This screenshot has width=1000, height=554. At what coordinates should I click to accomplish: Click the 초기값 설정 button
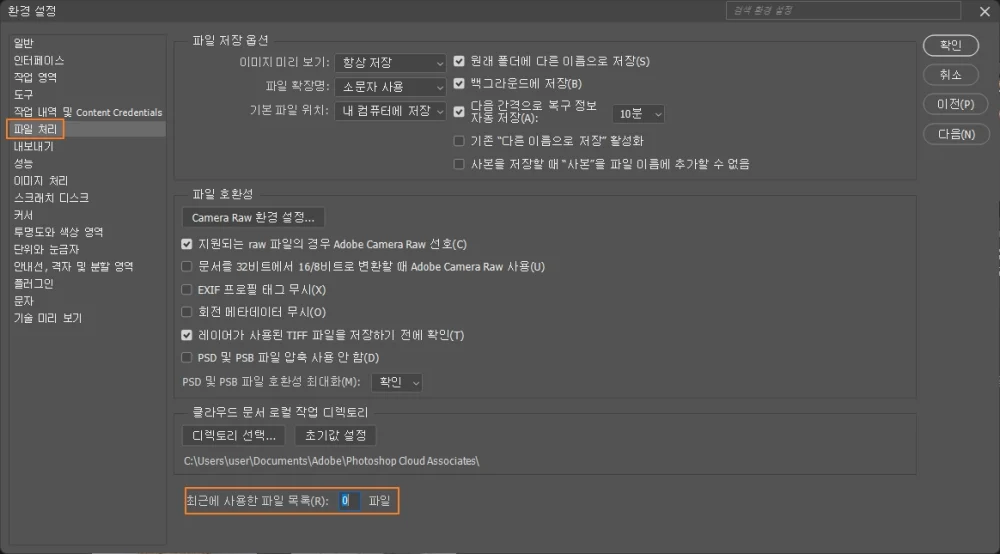(335, 435)
